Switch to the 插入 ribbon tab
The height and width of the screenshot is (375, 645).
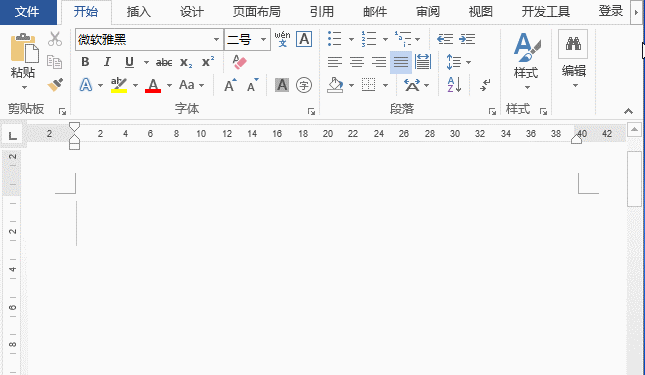(x=139, y=12)
